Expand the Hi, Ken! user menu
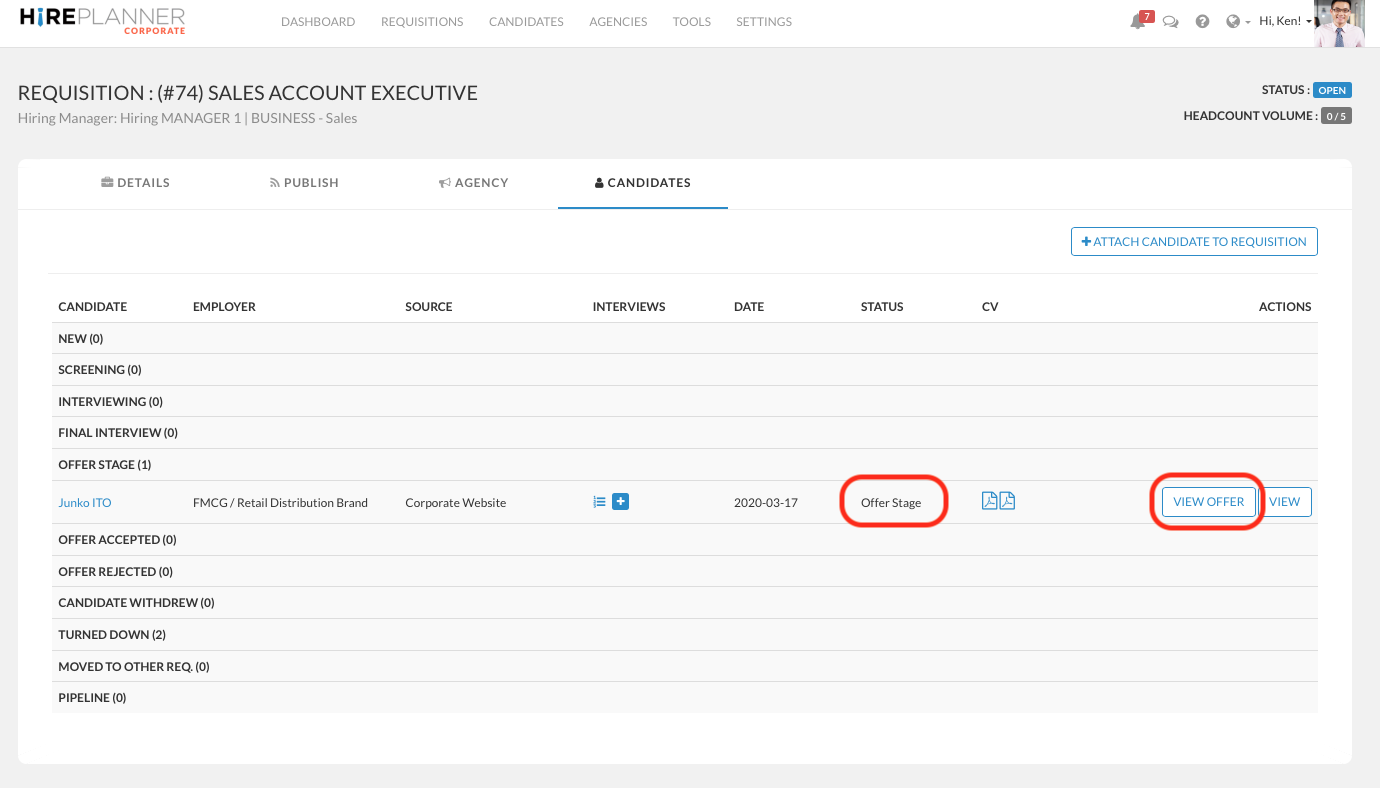The width and height of the screenshot is (1380, 788). pos(1285,22)
